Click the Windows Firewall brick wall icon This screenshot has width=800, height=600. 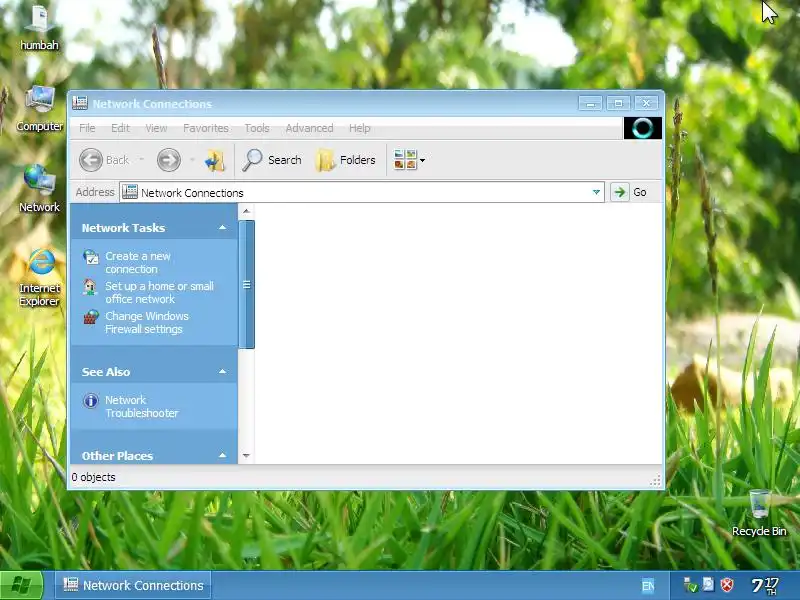pyautogui.click(x=91, y=317)
